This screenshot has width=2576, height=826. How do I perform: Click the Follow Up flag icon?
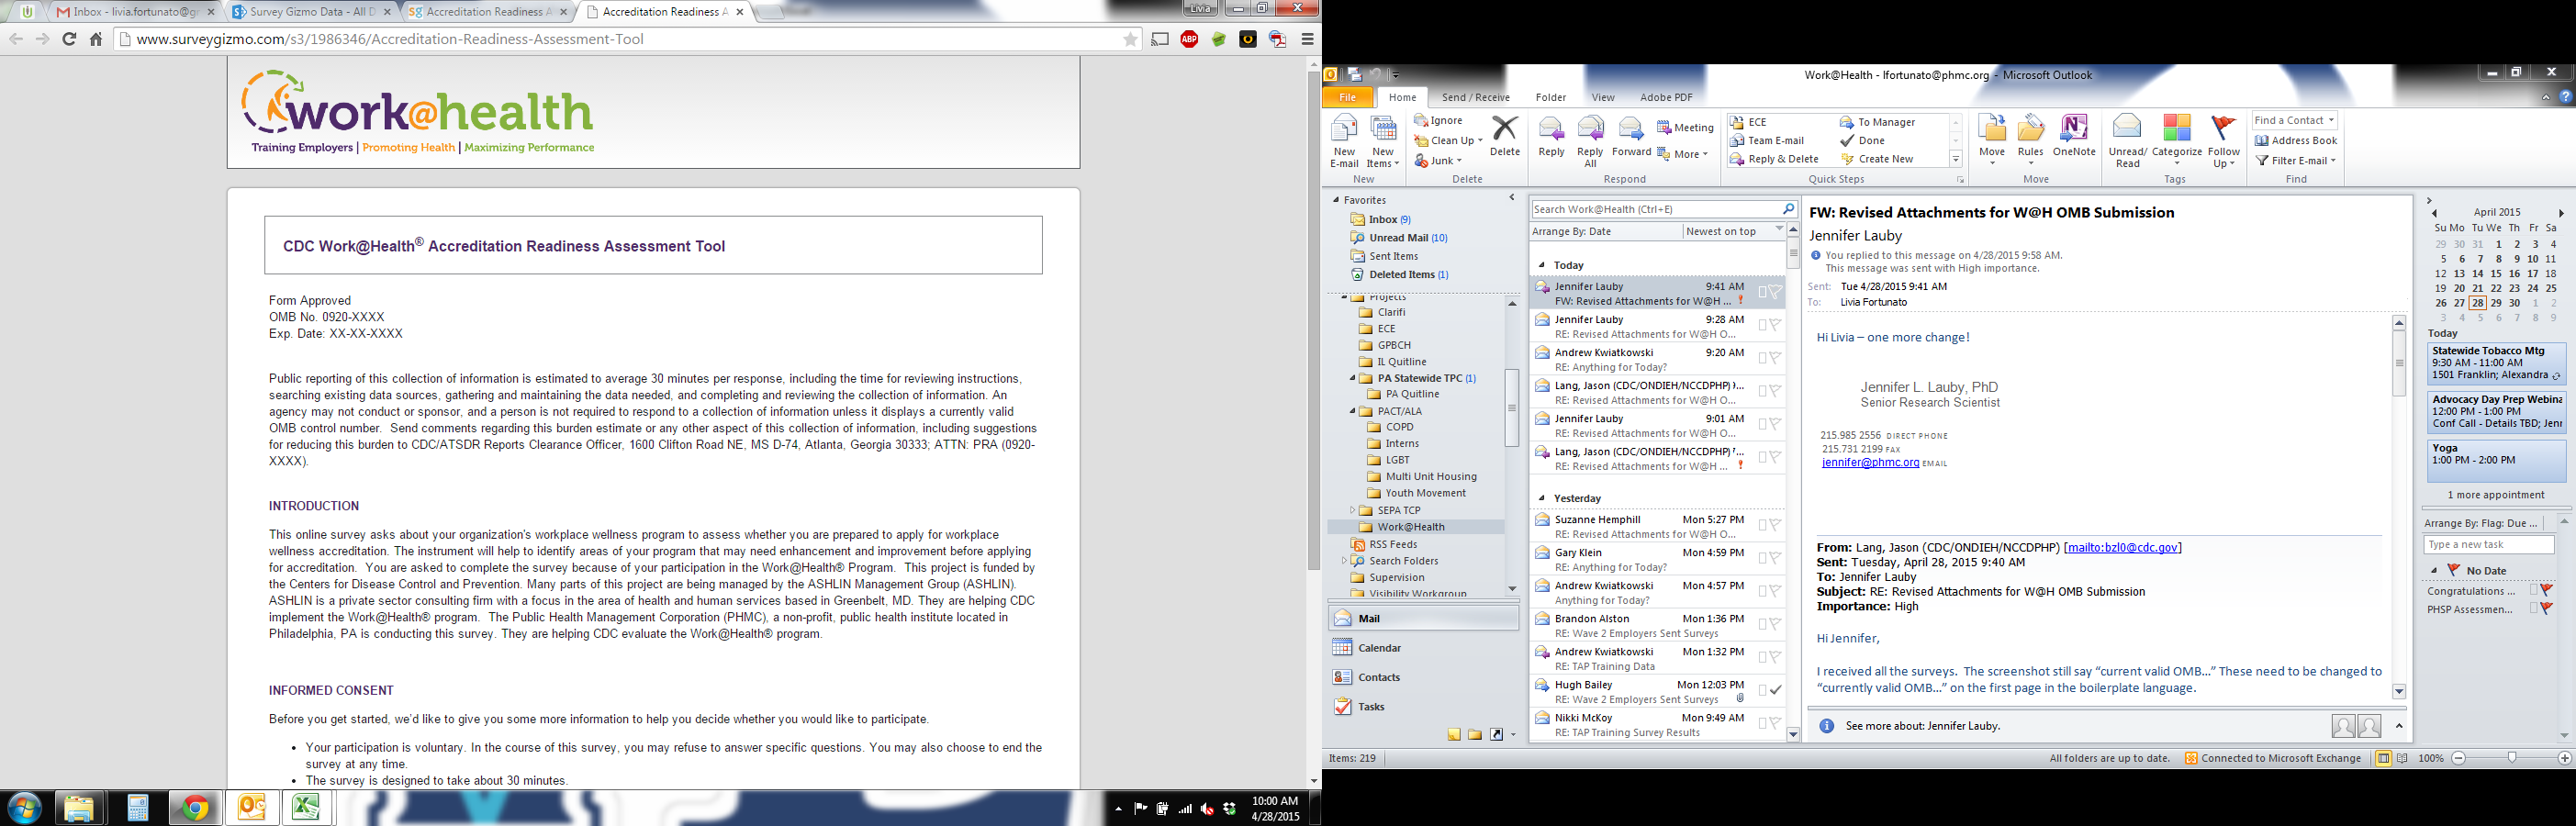pos(2224,128)
